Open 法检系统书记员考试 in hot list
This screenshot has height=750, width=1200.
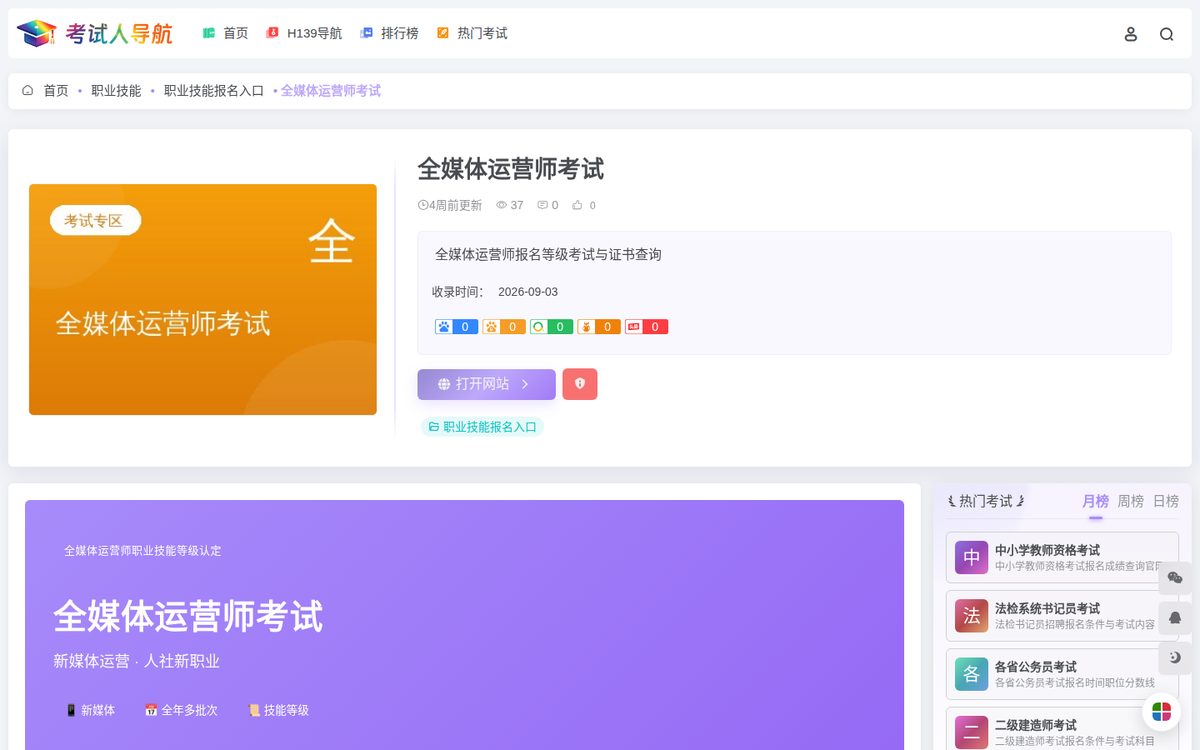1062,616
